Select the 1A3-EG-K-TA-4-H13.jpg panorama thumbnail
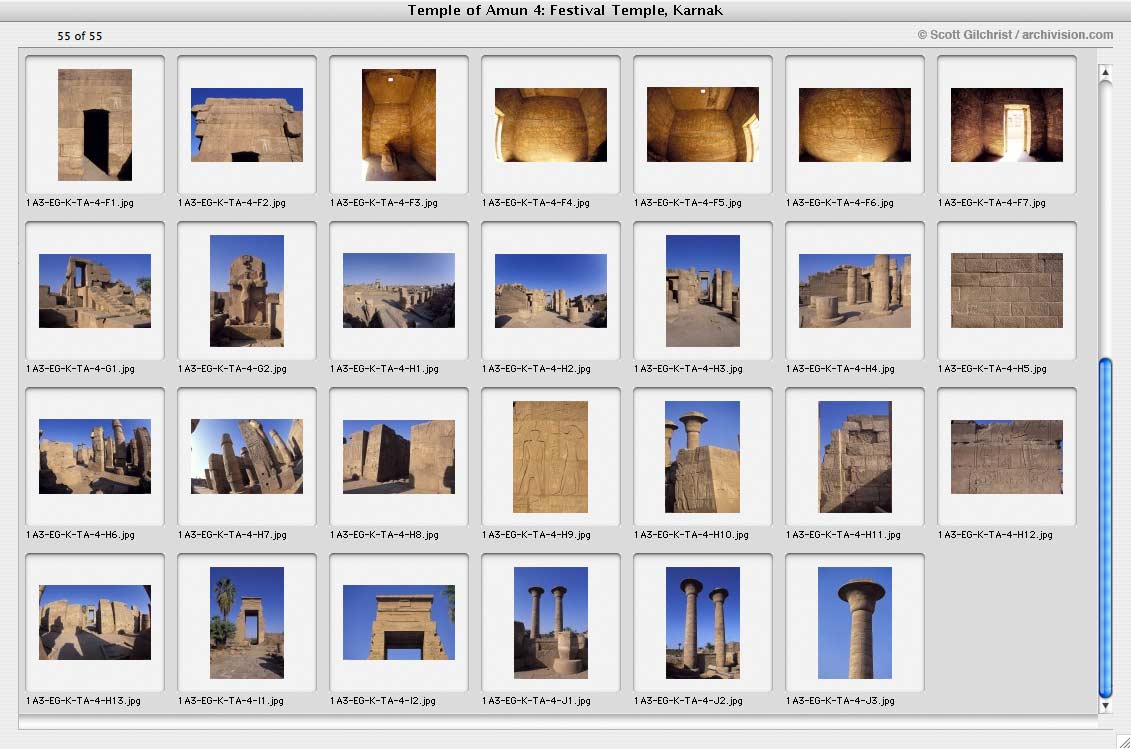Image resolution: width=1131 pixels, height=749 pixels. (x=94, y=623)
